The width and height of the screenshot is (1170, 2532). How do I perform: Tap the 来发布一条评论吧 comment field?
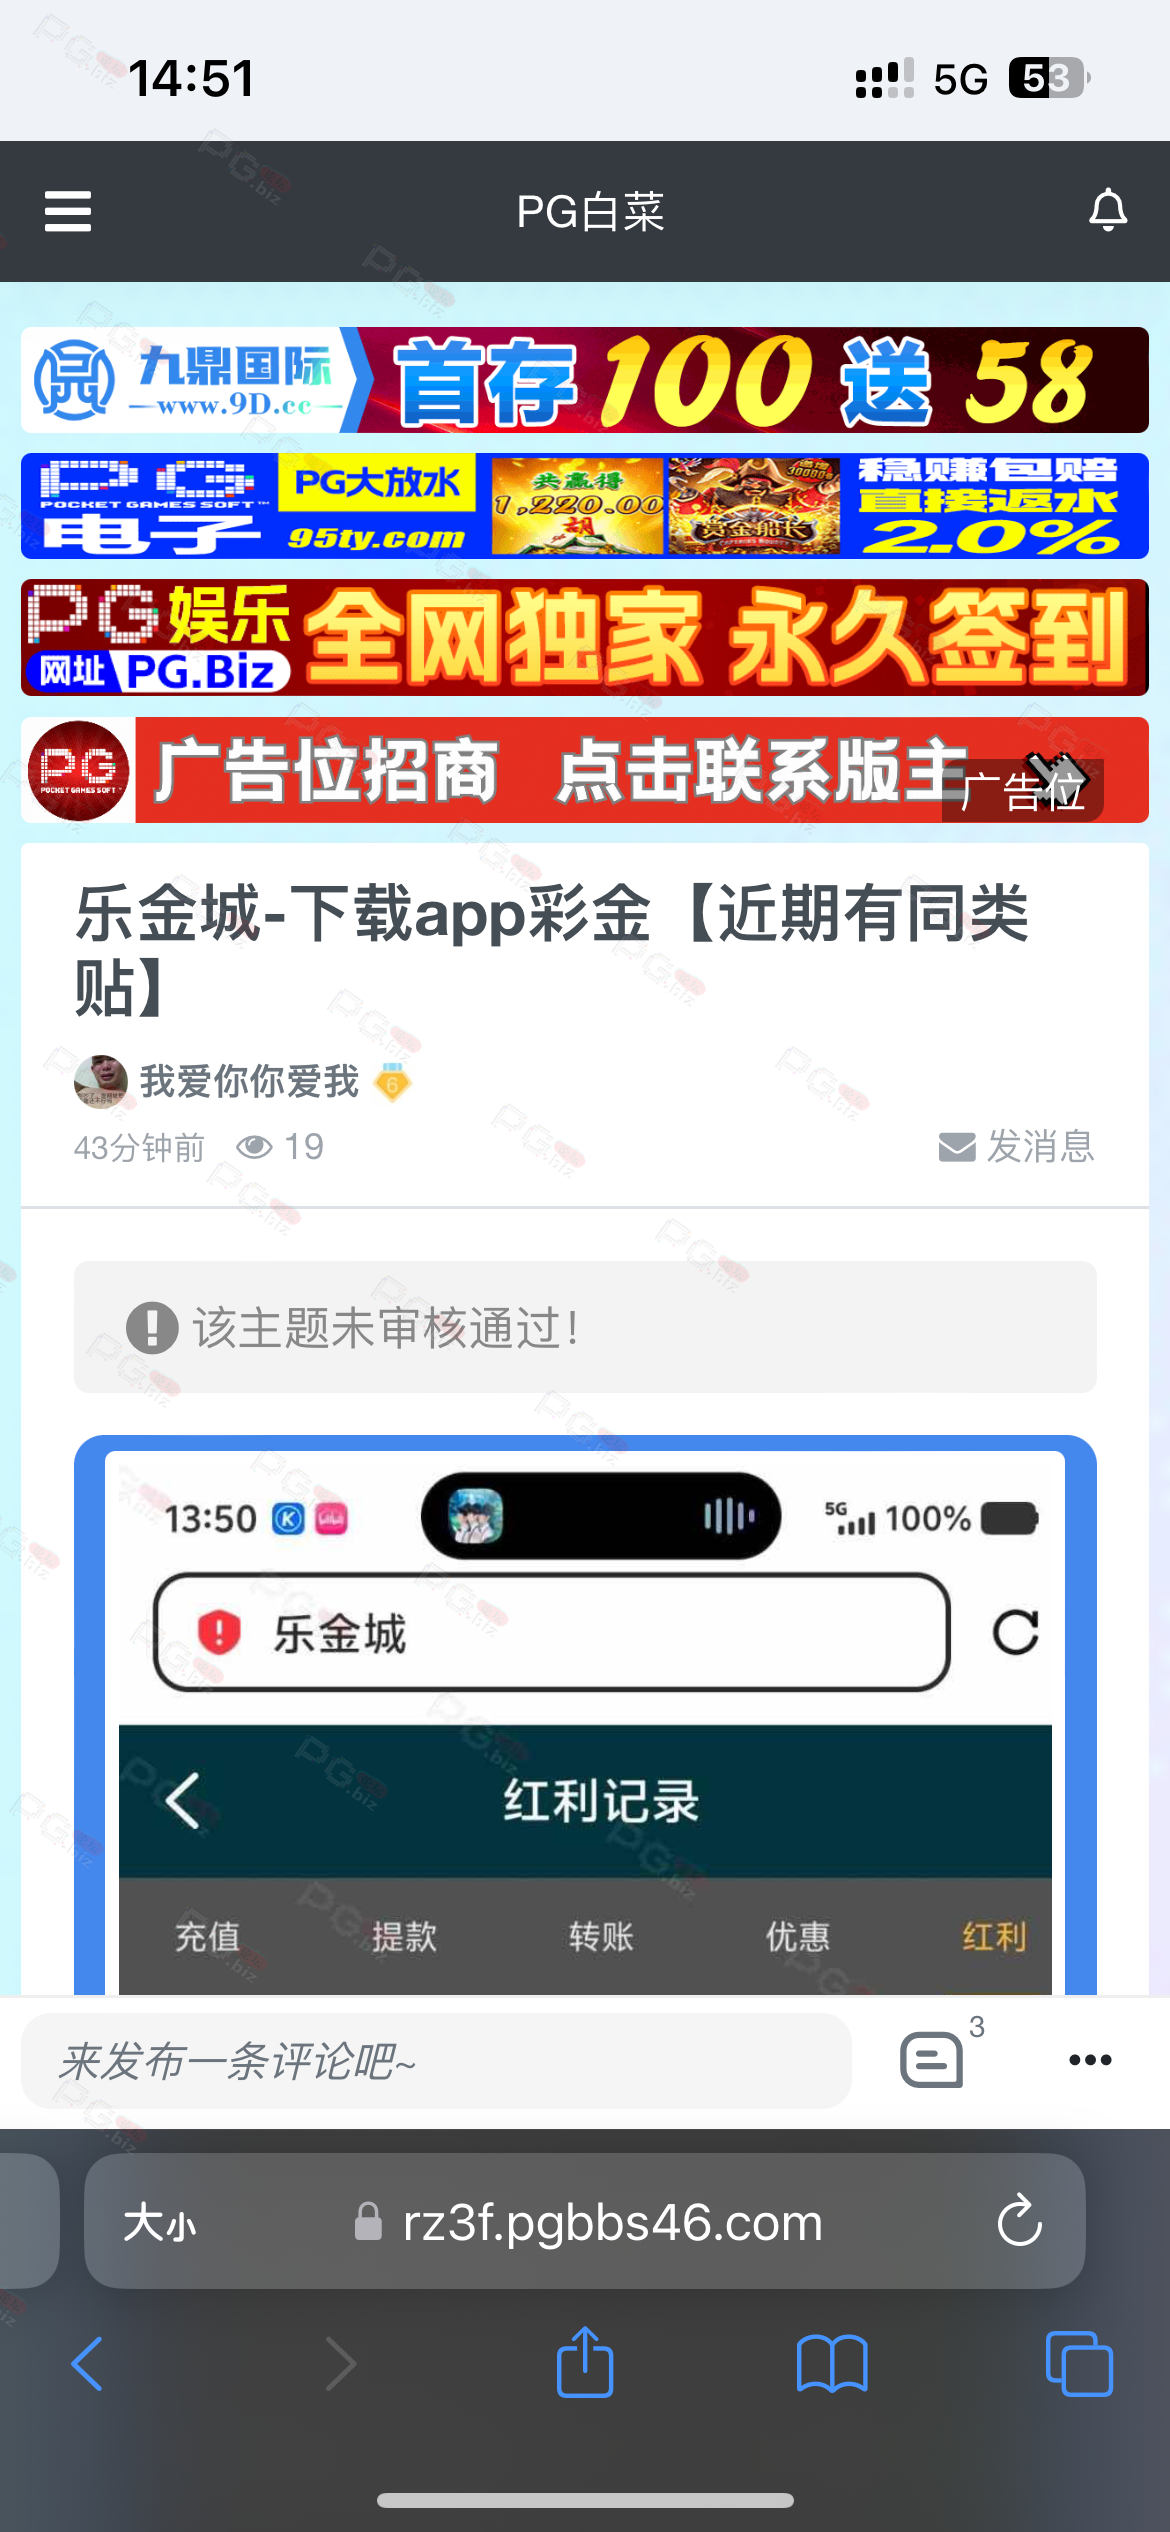436,2060
